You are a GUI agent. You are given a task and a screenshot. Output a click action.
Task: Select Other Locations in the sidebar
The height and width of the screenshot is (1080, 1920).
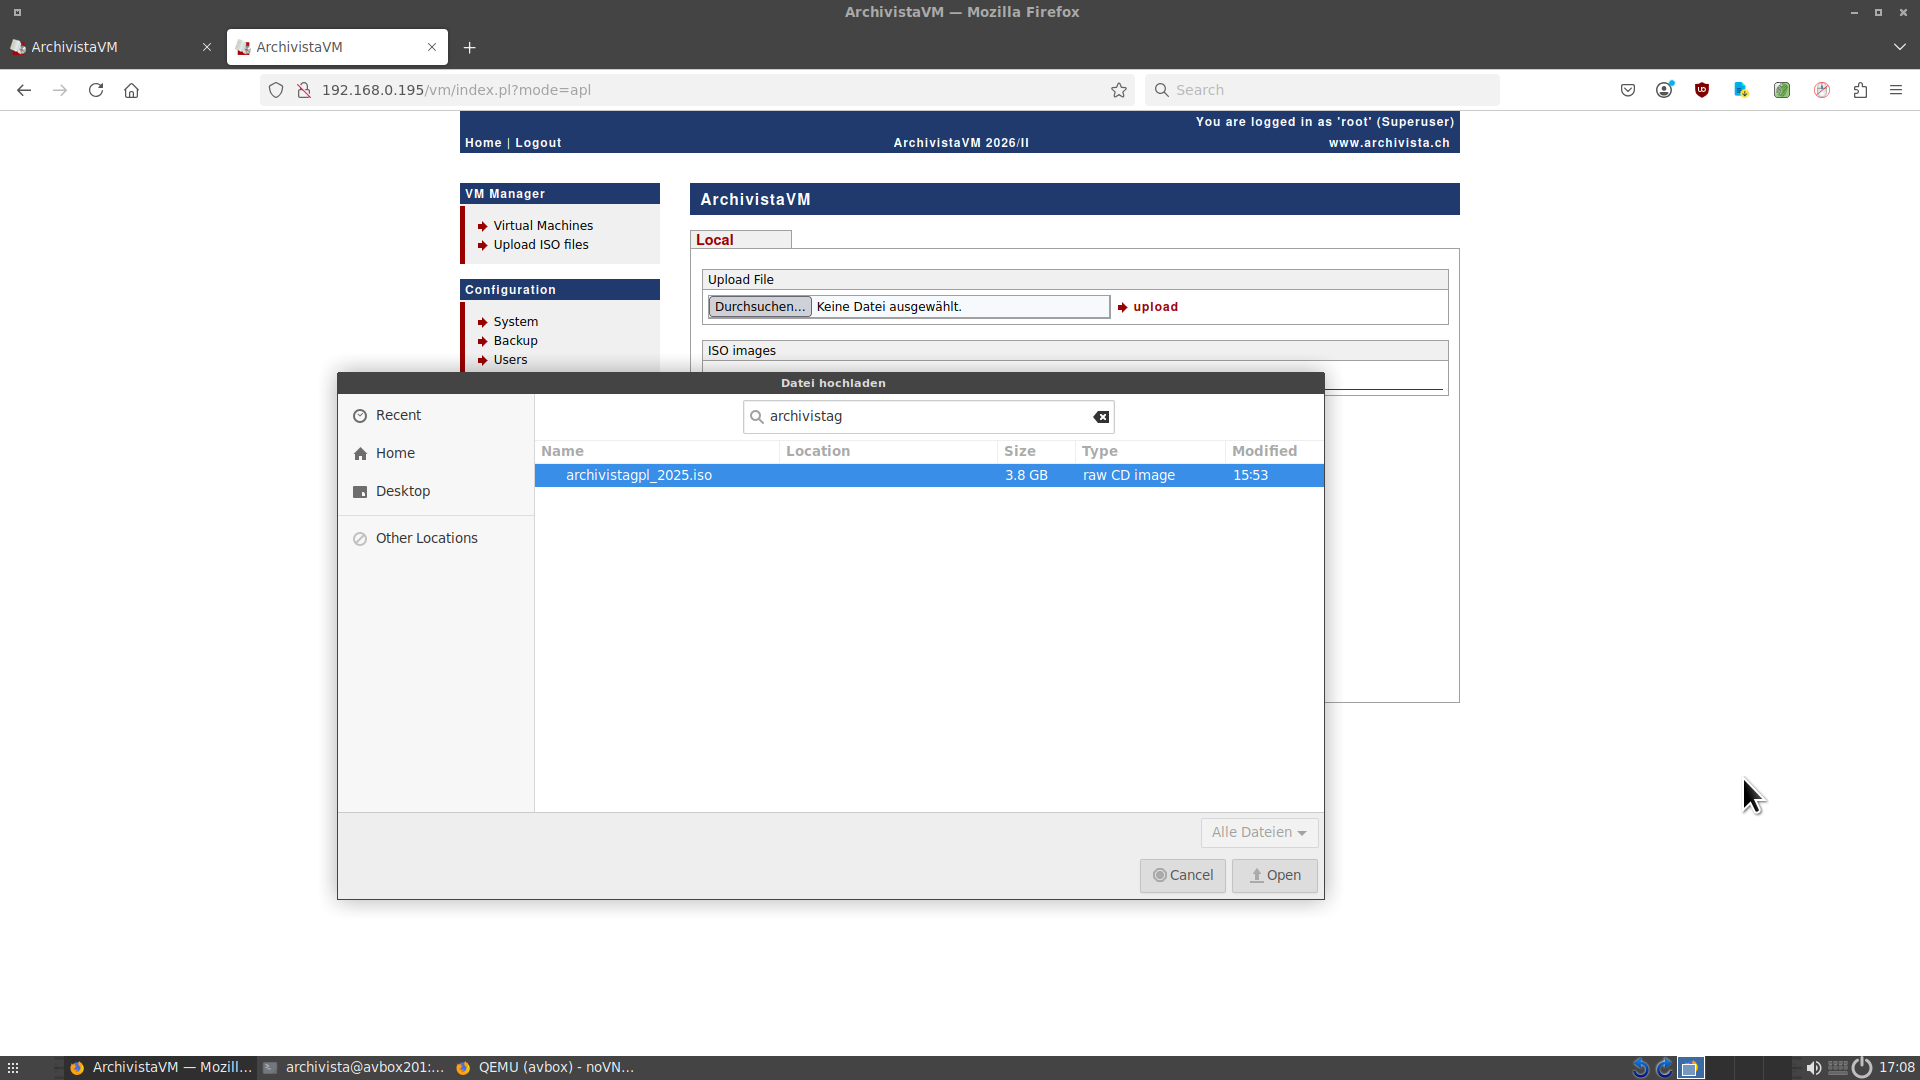pyautogui.click(x=426, y=538)
